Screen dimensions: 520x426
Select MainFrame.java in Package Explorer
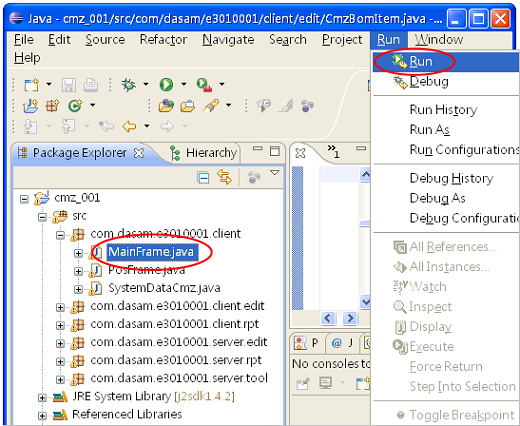point(151,252)
